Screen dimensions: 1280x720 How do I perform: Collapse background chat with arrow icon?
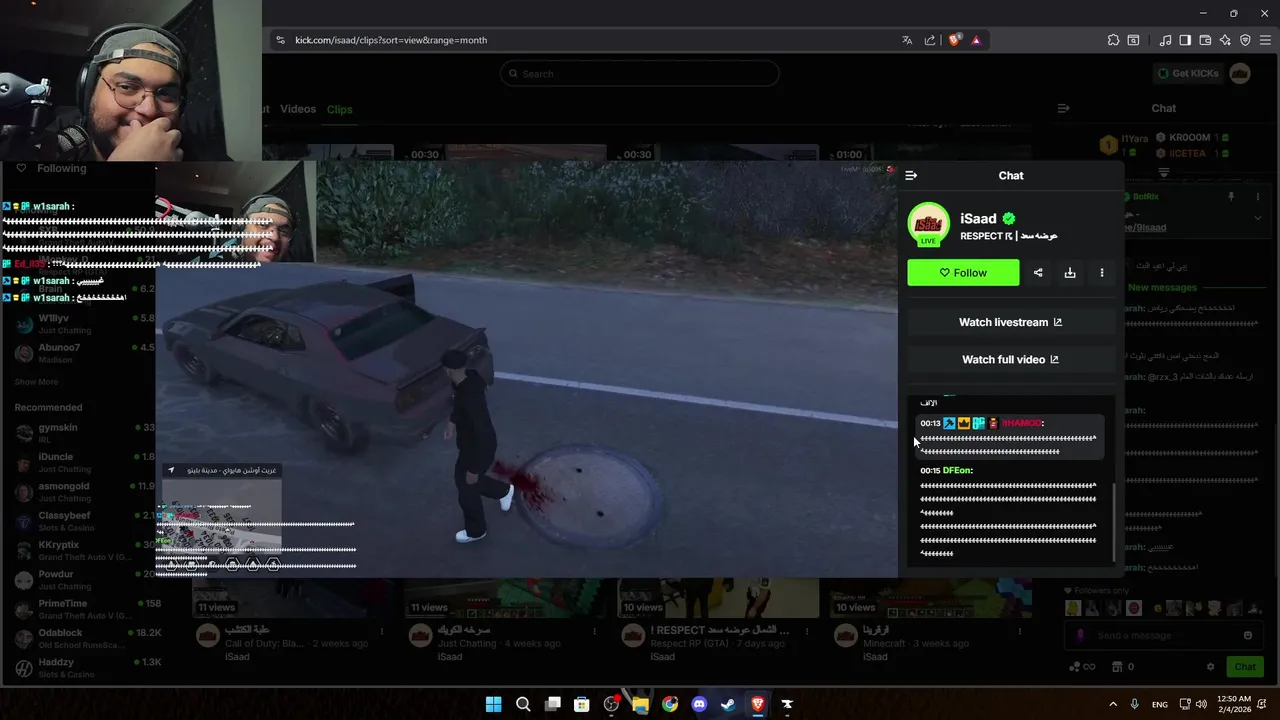1063,108
